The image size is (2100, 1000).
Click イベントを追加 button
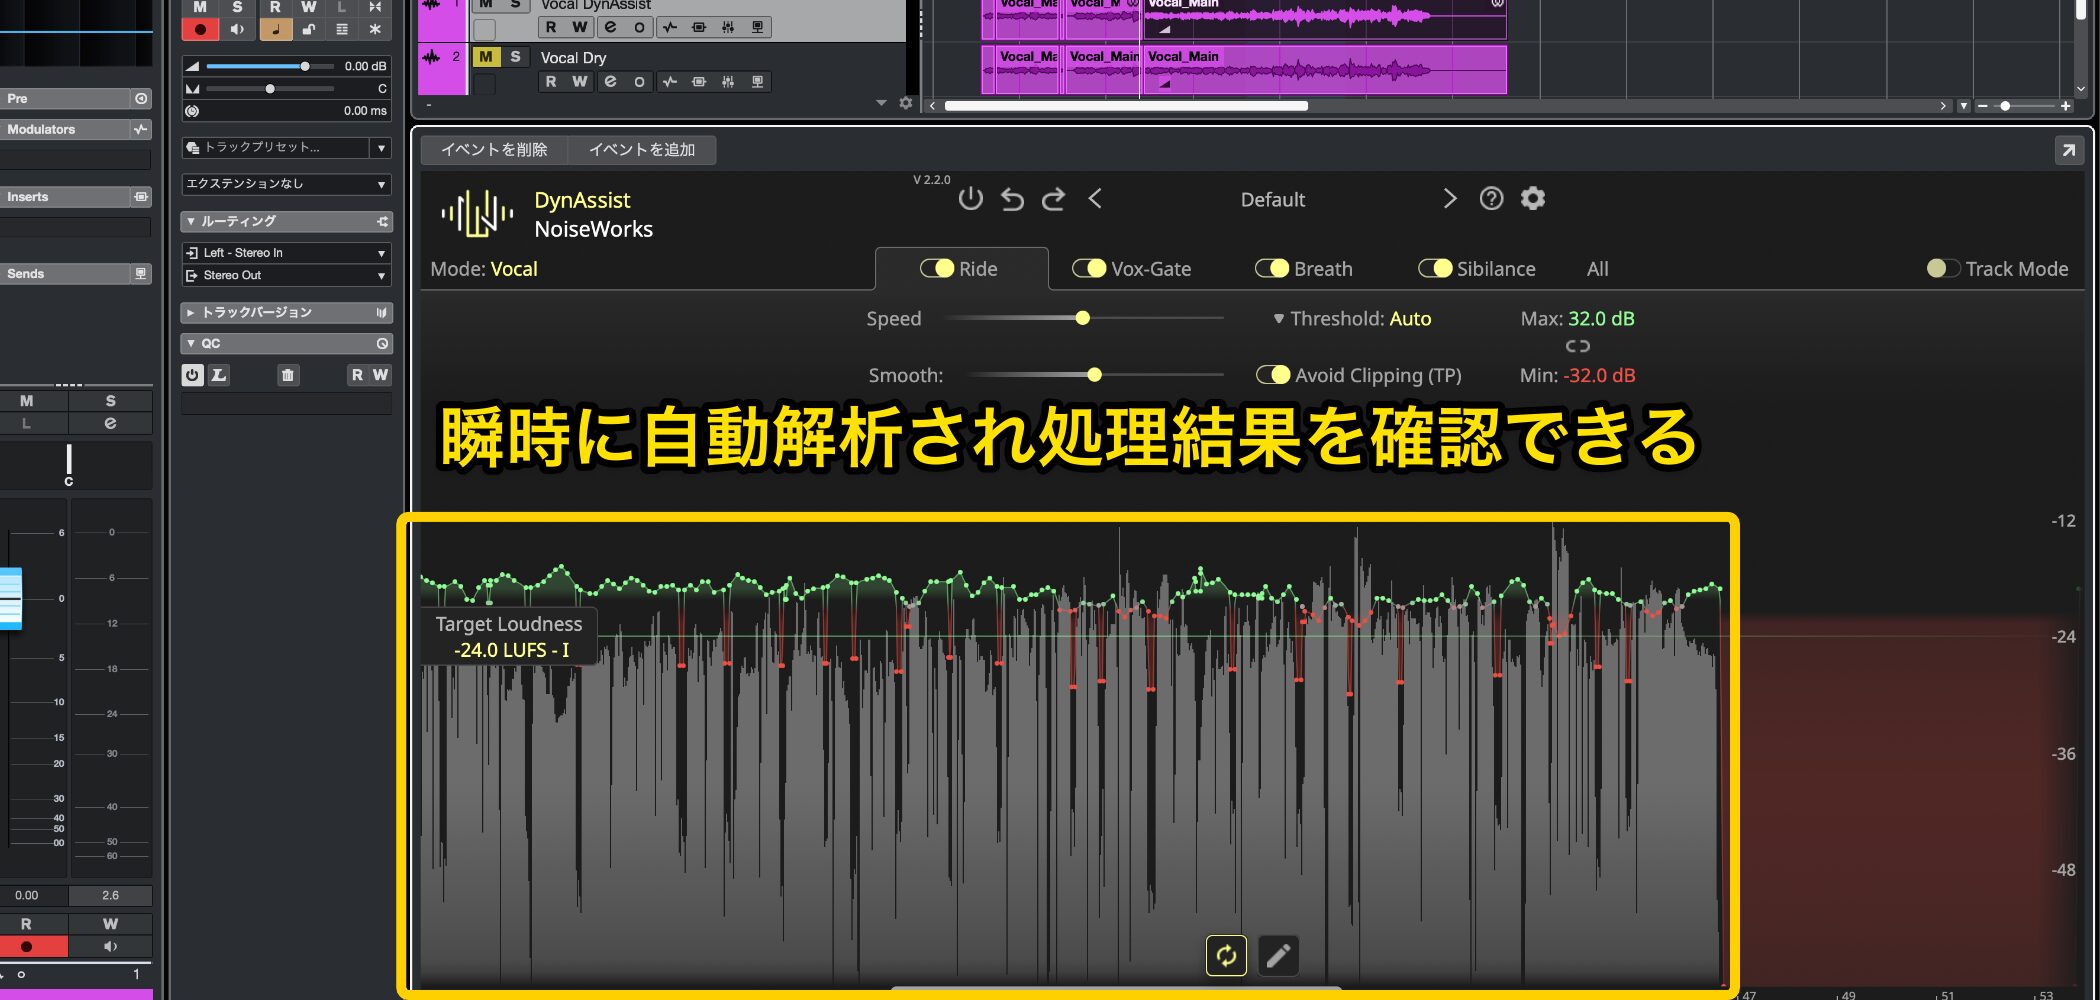642,150
